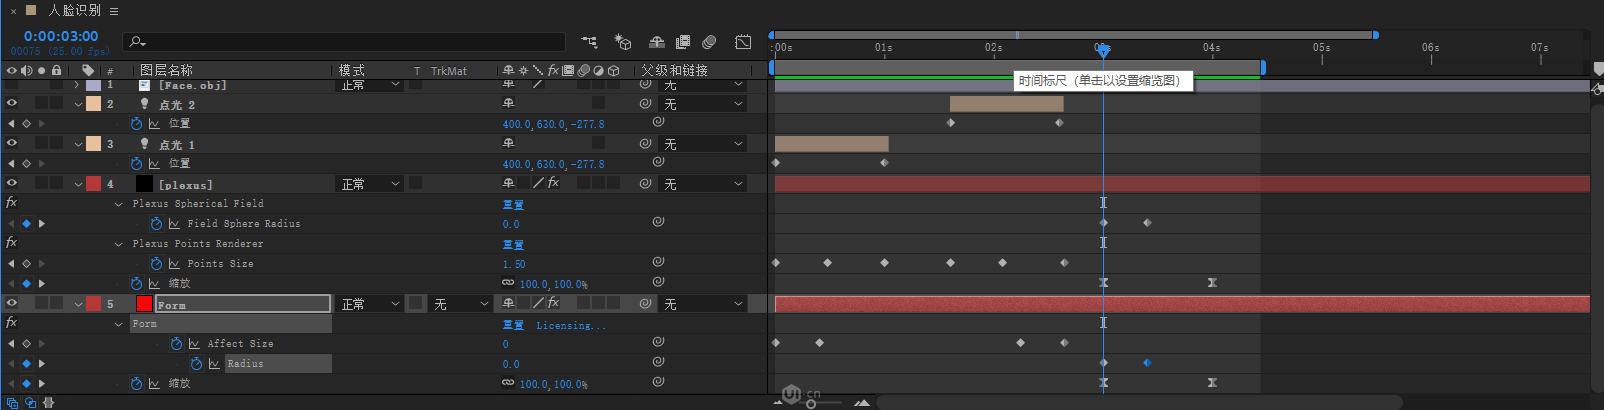Image resolution: width=1604 pixels, height=410 pixels.
Task: Toggle visibility of the Form layer
Action: click(x=12, y=303)
